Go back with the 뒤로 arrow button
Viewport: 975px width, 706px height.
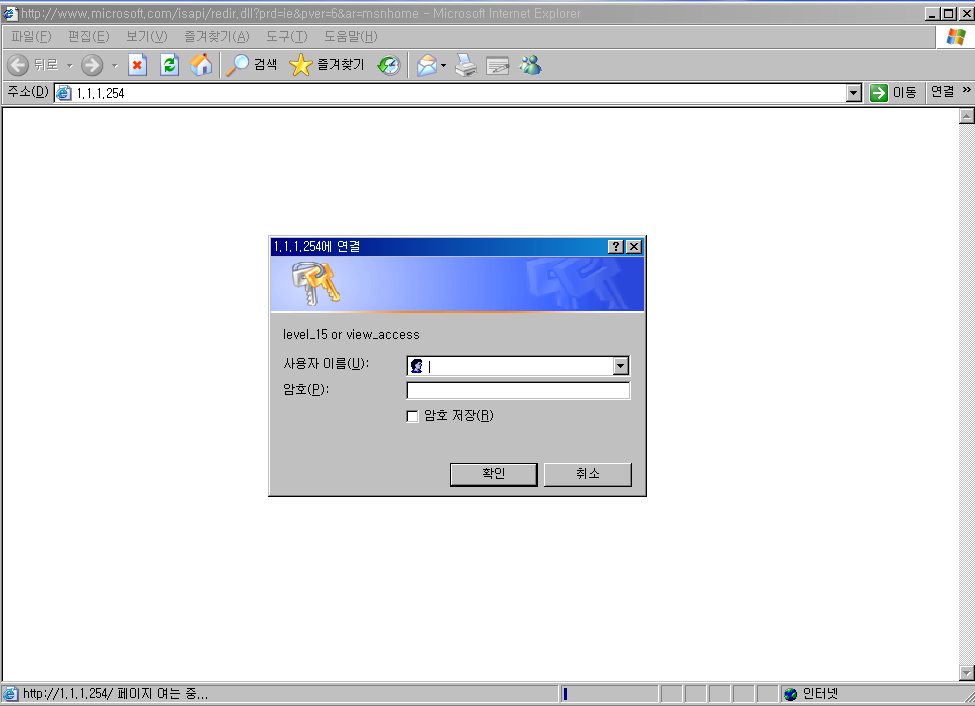click(x=33, y=65)
